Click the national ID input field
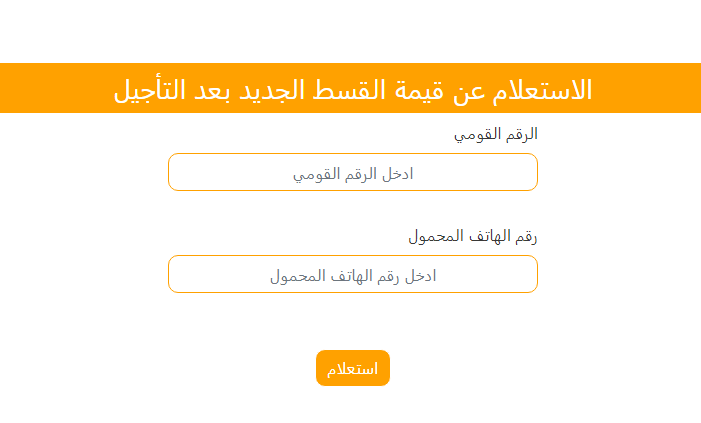The image size is (701, 423). tap(352, 172)
